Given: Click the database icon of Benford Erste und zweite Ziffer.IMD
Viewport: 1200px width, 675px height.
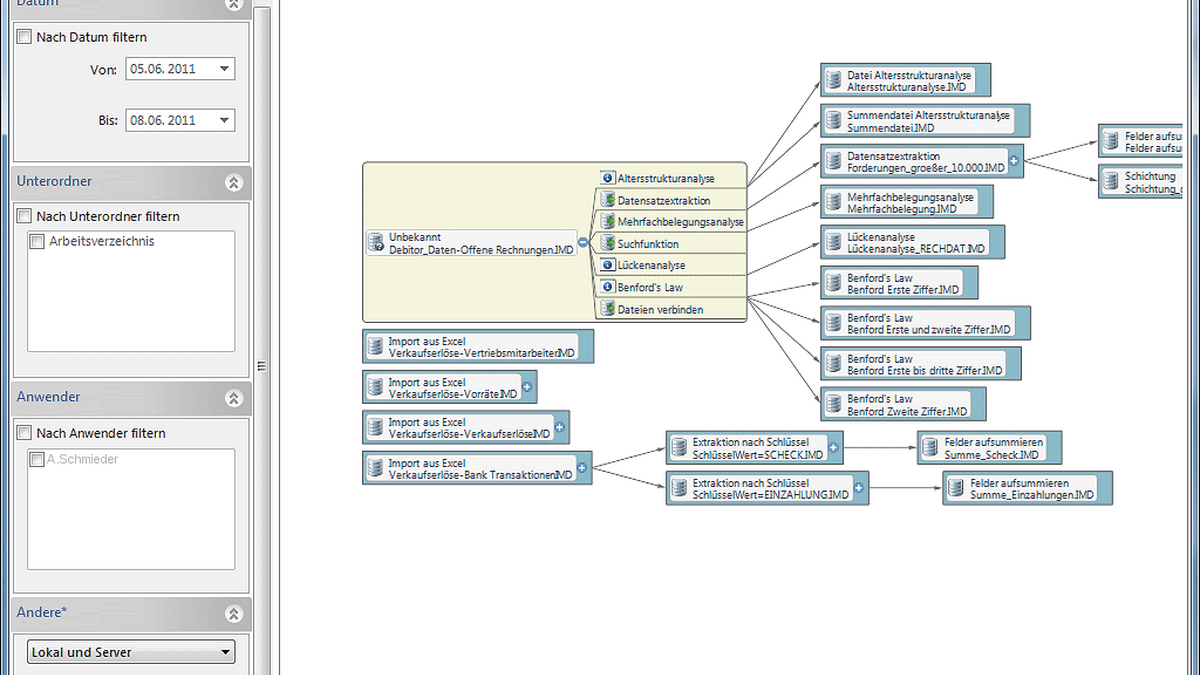Looking at the screenshot, I should (x=833, y=323).
